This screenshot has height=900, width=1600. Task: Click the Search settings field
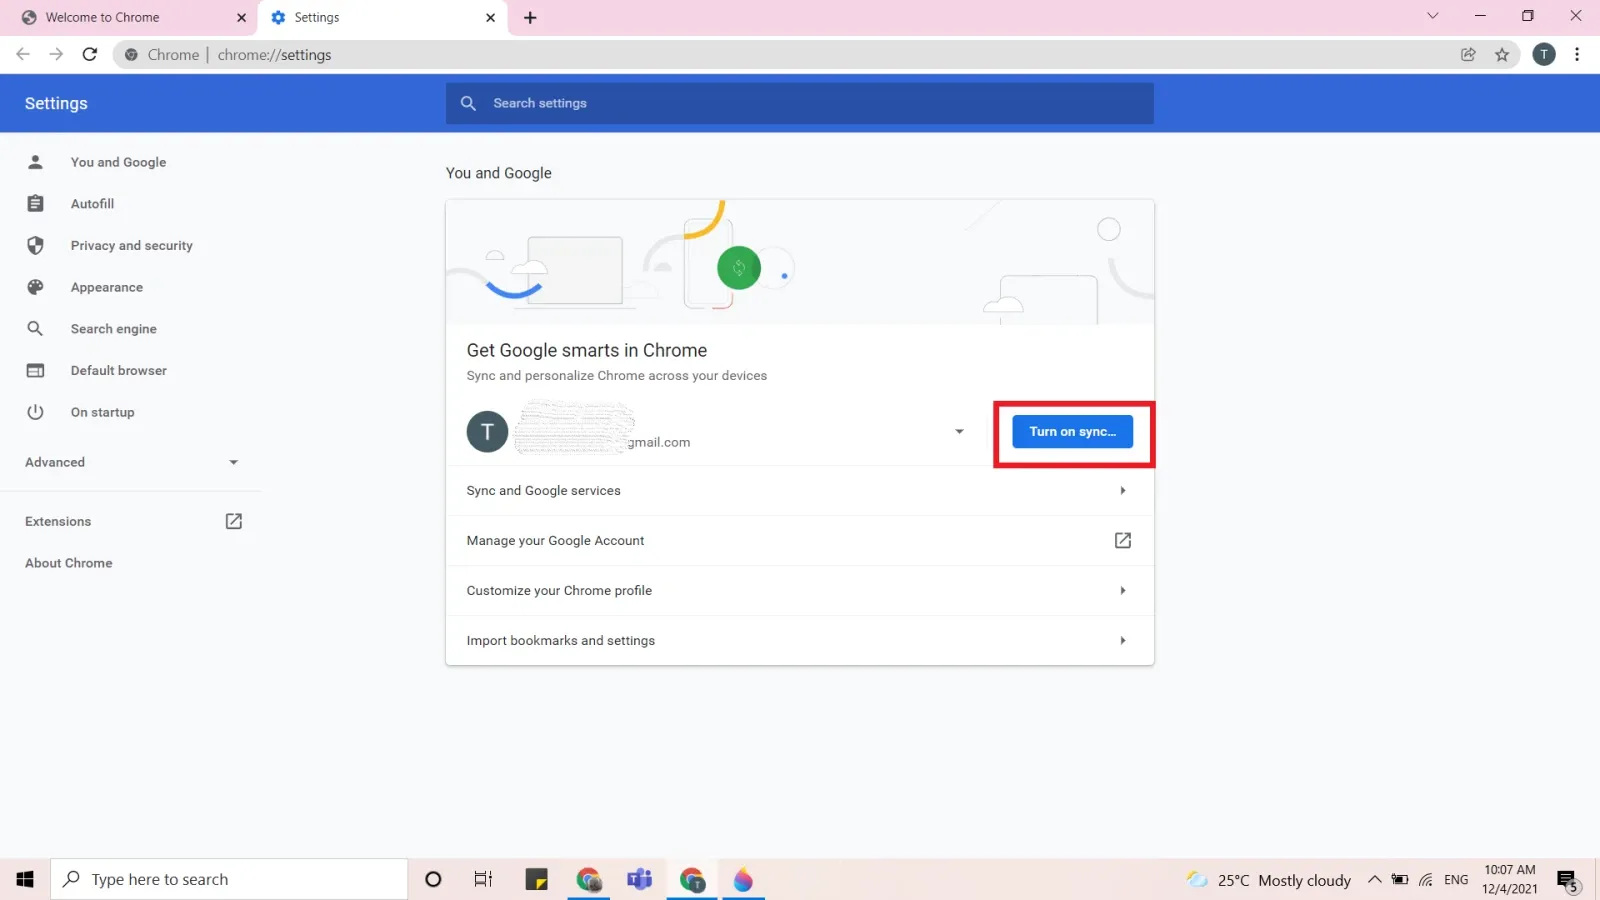coord(800,103)
